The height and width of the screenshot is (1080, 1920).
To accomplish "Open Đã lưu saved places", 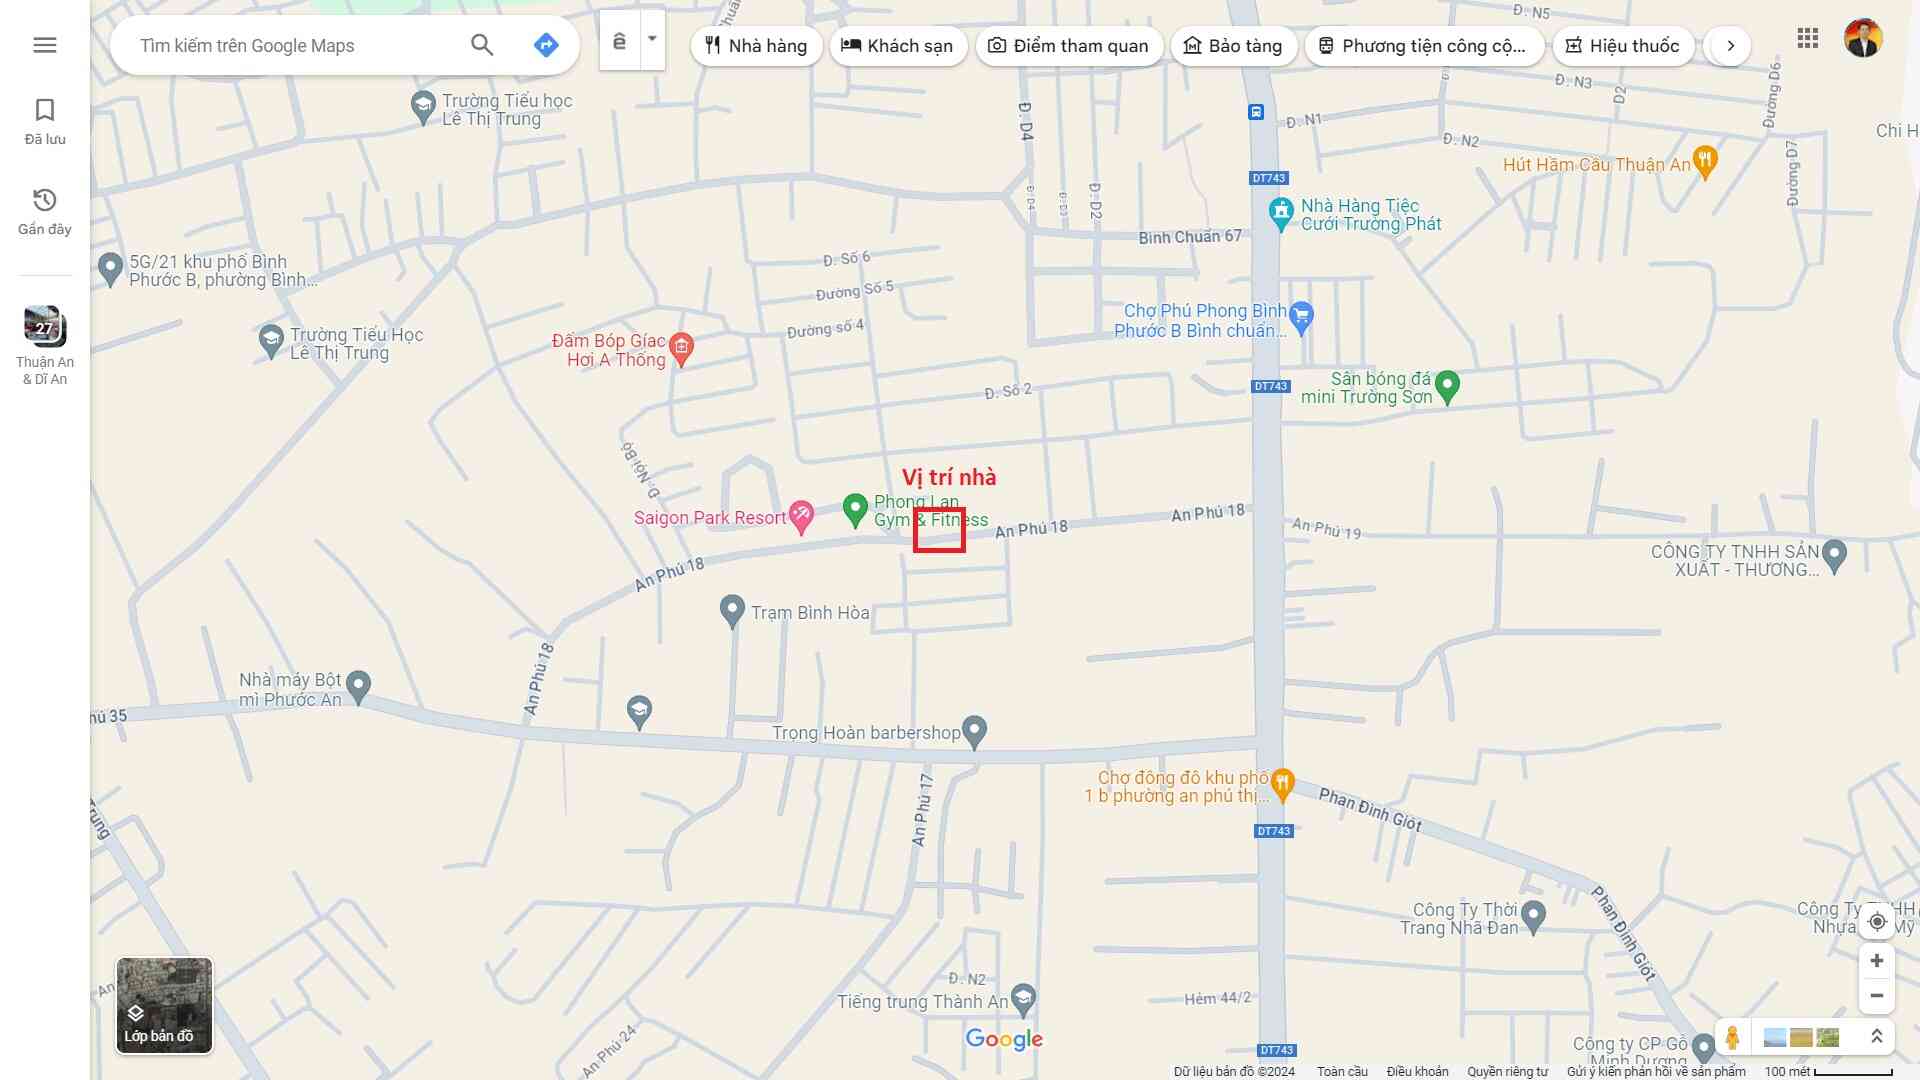I will click(x=45, y=122).
